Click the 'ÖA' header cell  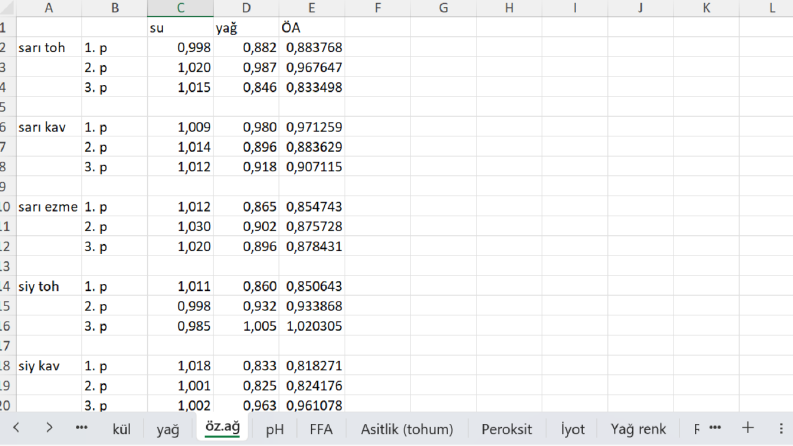[x=312, y=27]
